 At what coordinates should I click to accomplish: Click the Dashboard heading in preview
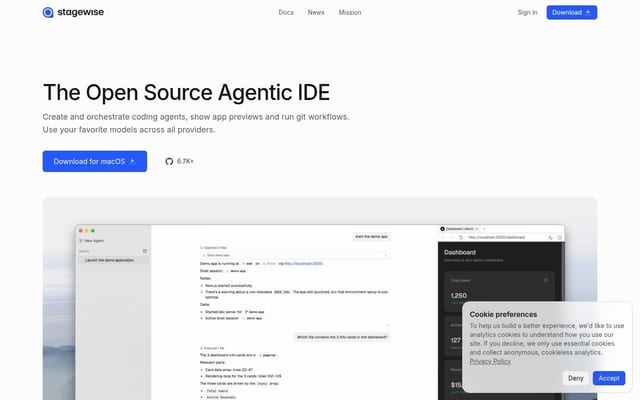coord(460,252)
